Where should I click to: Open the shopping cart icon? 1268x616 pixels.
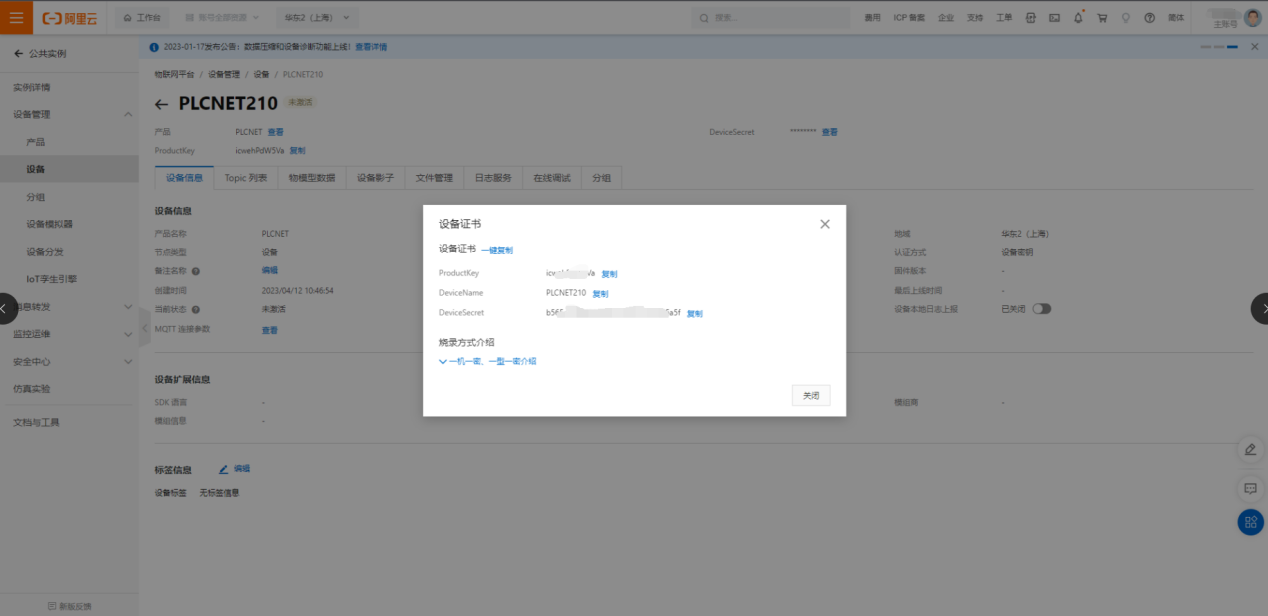point(1102,18)
